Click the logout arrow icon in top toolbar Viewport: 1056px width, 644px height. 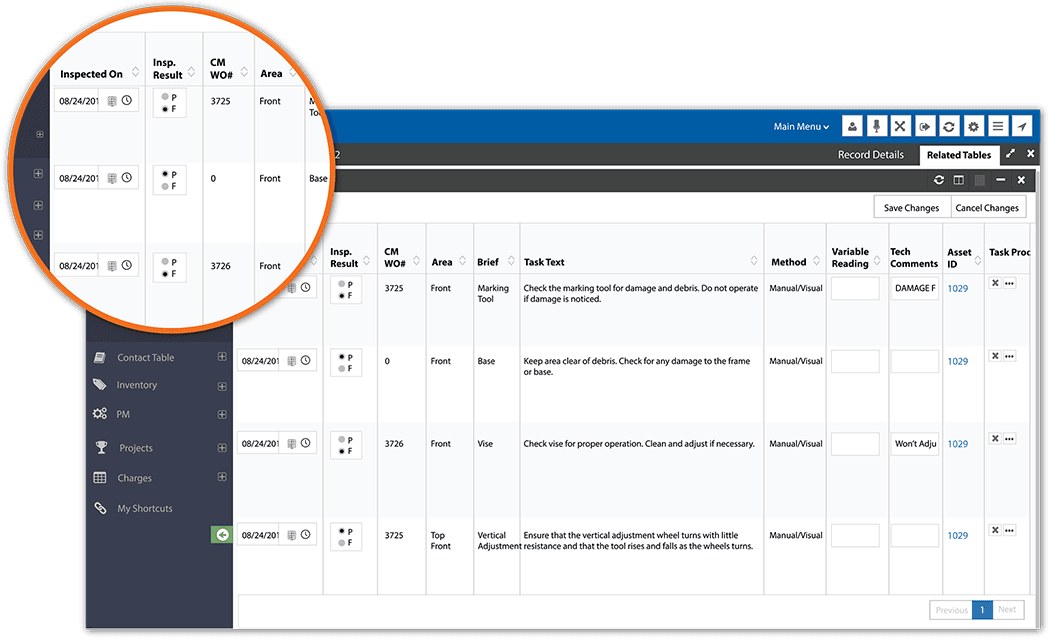(x=925, y=126)
